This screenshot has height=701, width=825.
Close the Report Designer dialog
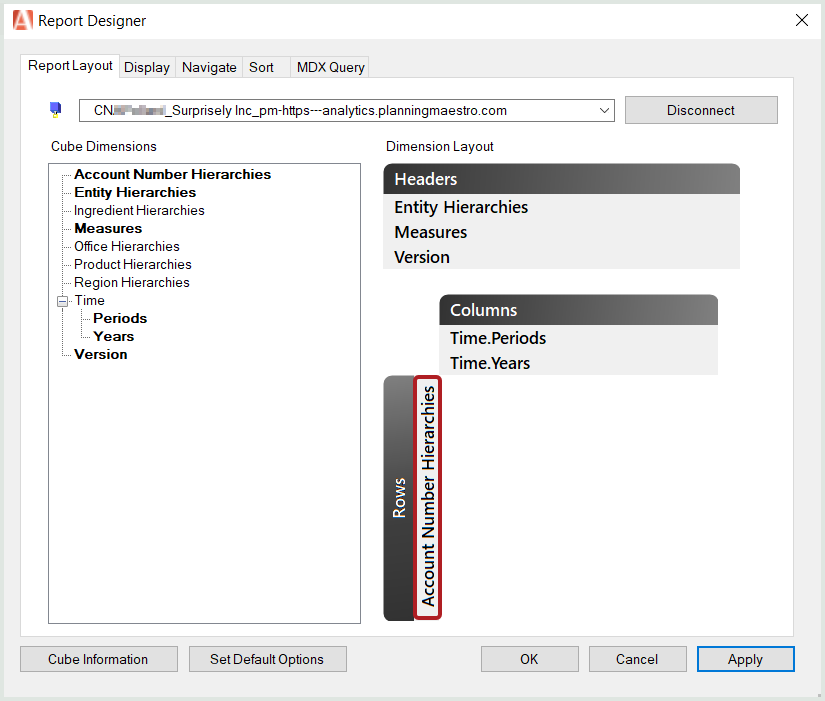point(801,21)
